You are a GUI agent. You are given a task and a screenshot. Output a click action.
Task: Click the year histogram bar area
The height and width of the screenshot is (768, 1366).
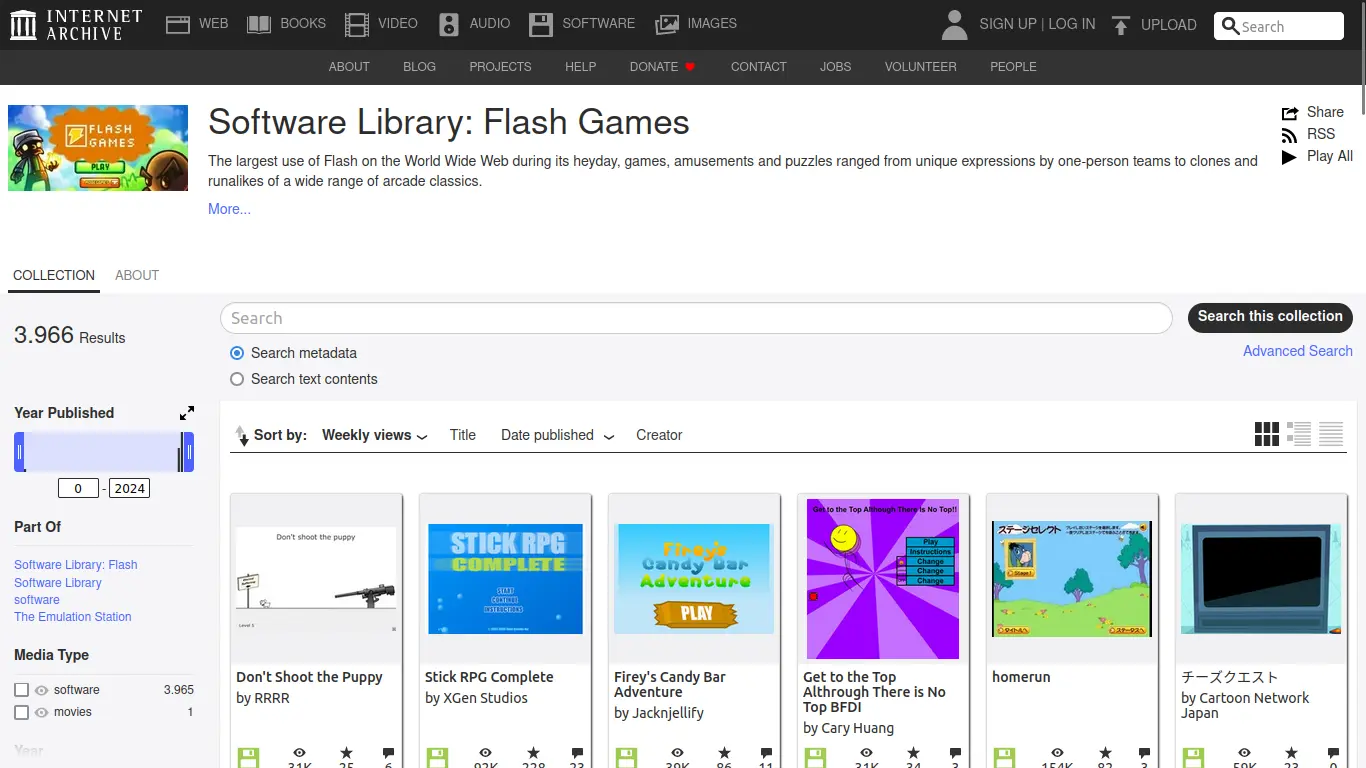pos(103,452)
